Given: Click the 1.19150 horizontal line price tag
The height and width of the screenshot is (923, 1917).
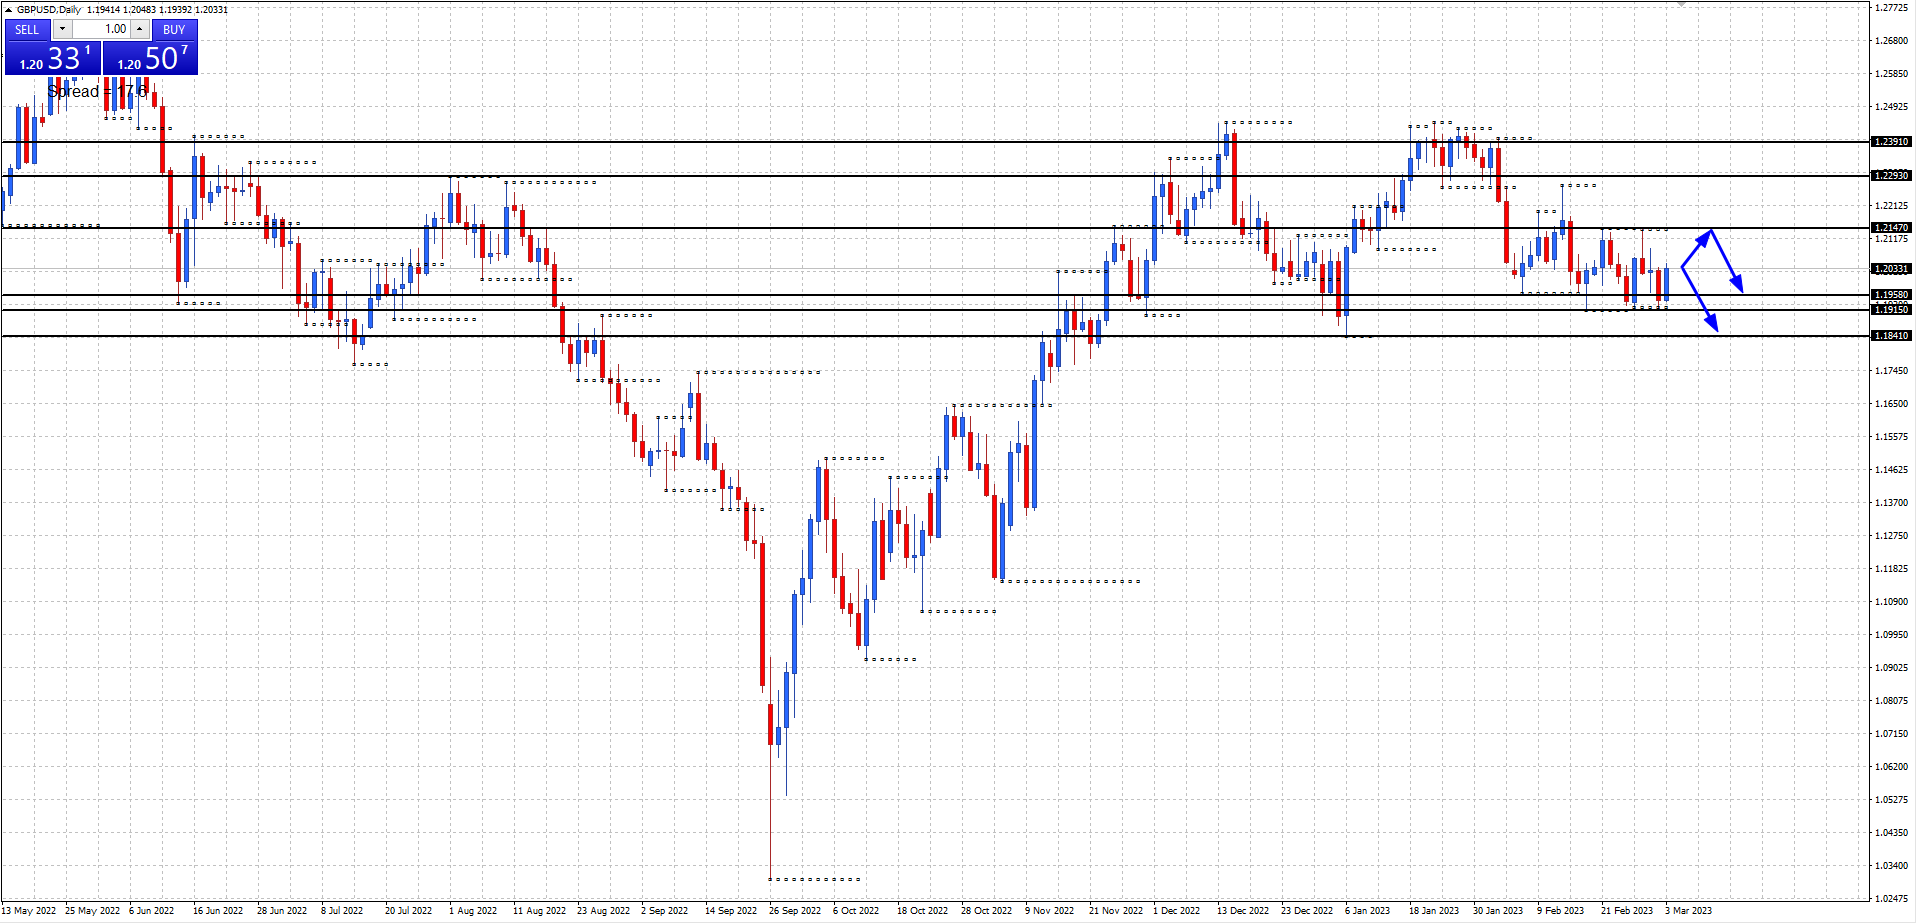Looking at the screenshot, I should [1891, 310].
